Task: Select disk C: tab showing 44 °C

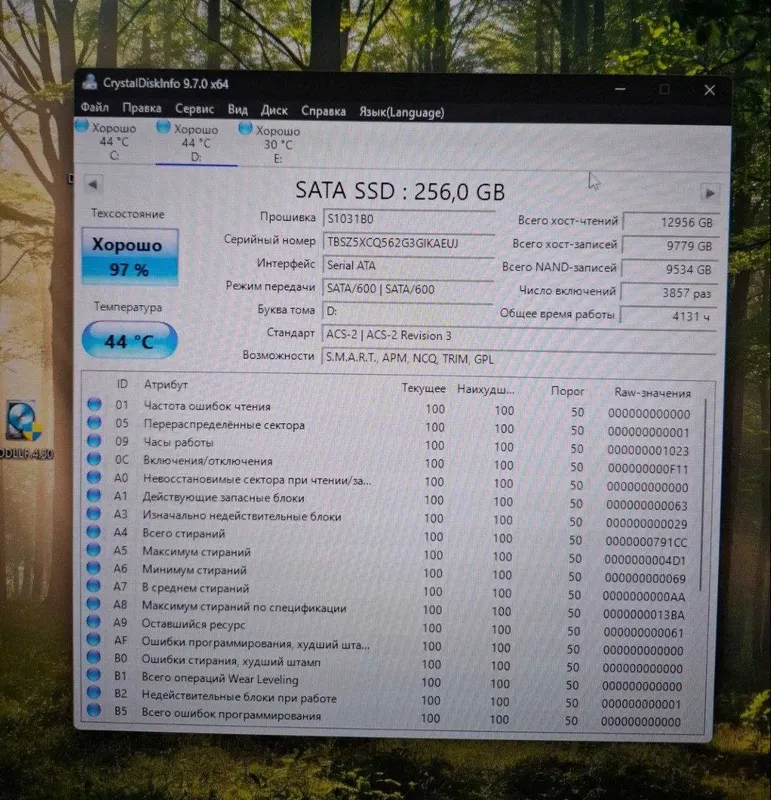Action: [113, 140]
